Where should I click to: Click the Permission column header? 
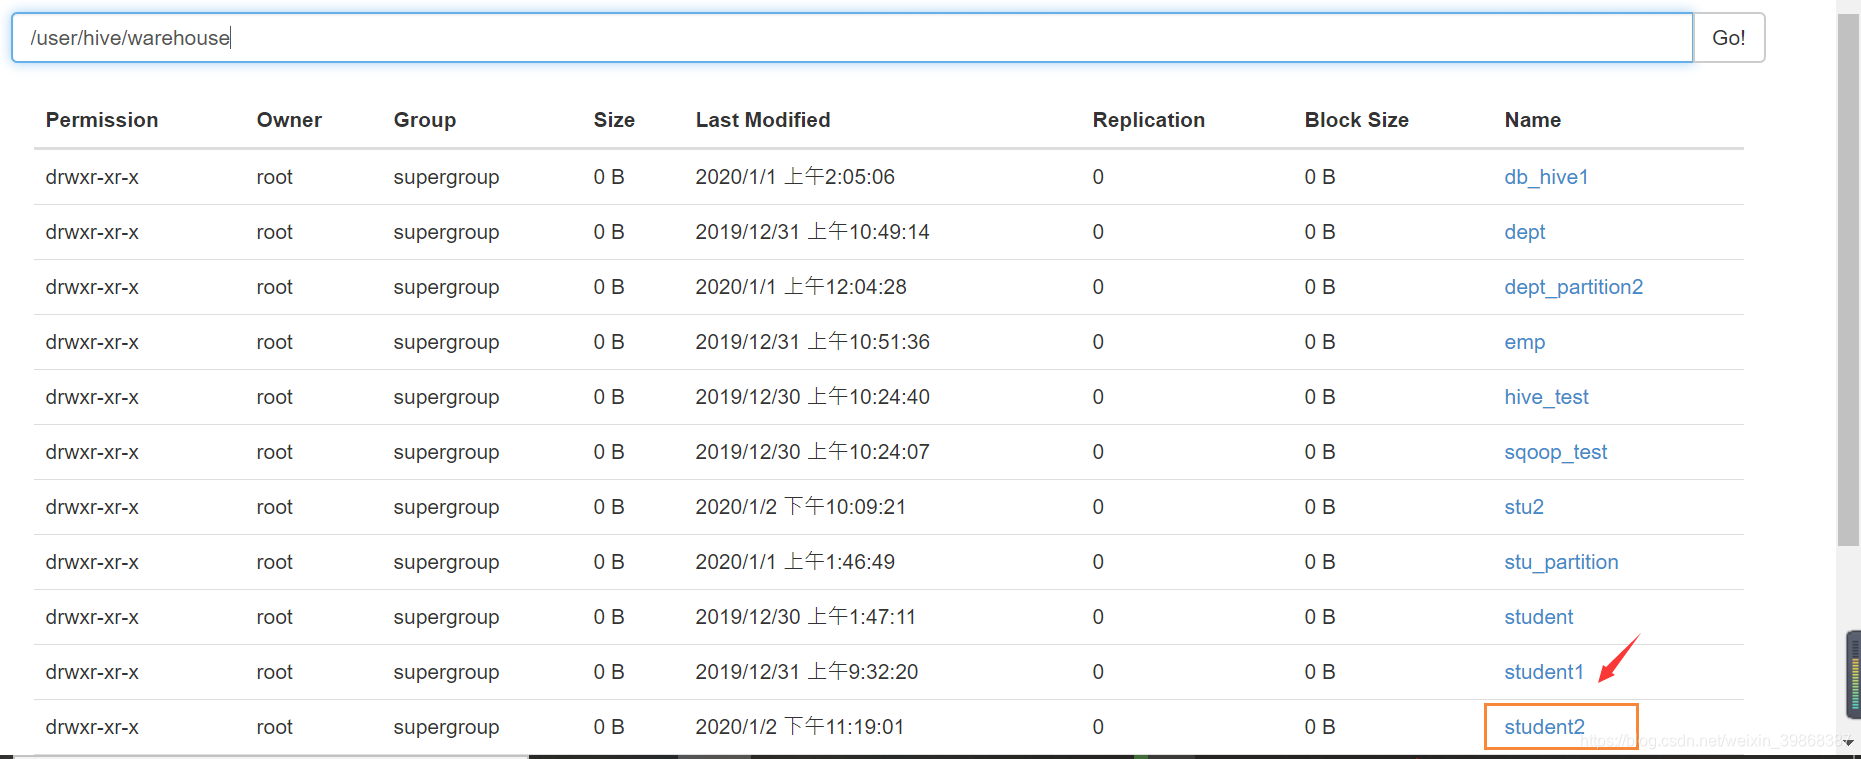[x=102, y=120]
